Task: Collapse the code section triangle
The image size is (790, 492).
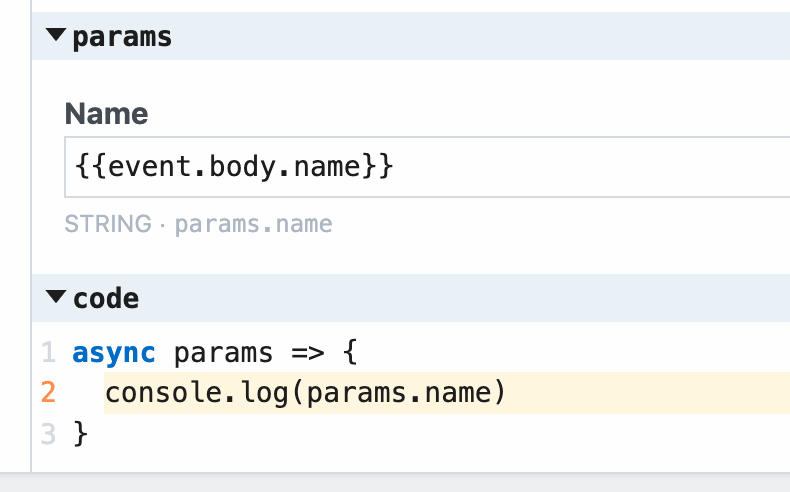Action: pyautogui.click(x=56, y=298)
